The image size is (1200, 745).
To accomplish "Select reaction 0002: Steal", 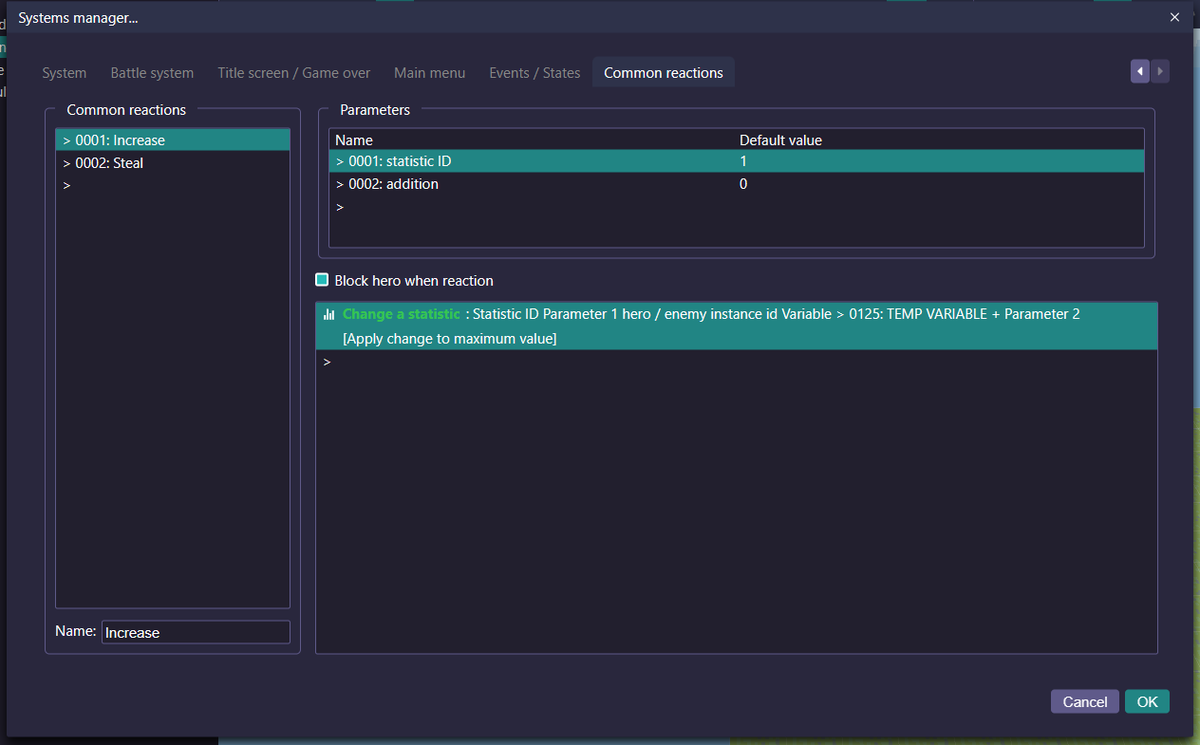I will (173, 163).
